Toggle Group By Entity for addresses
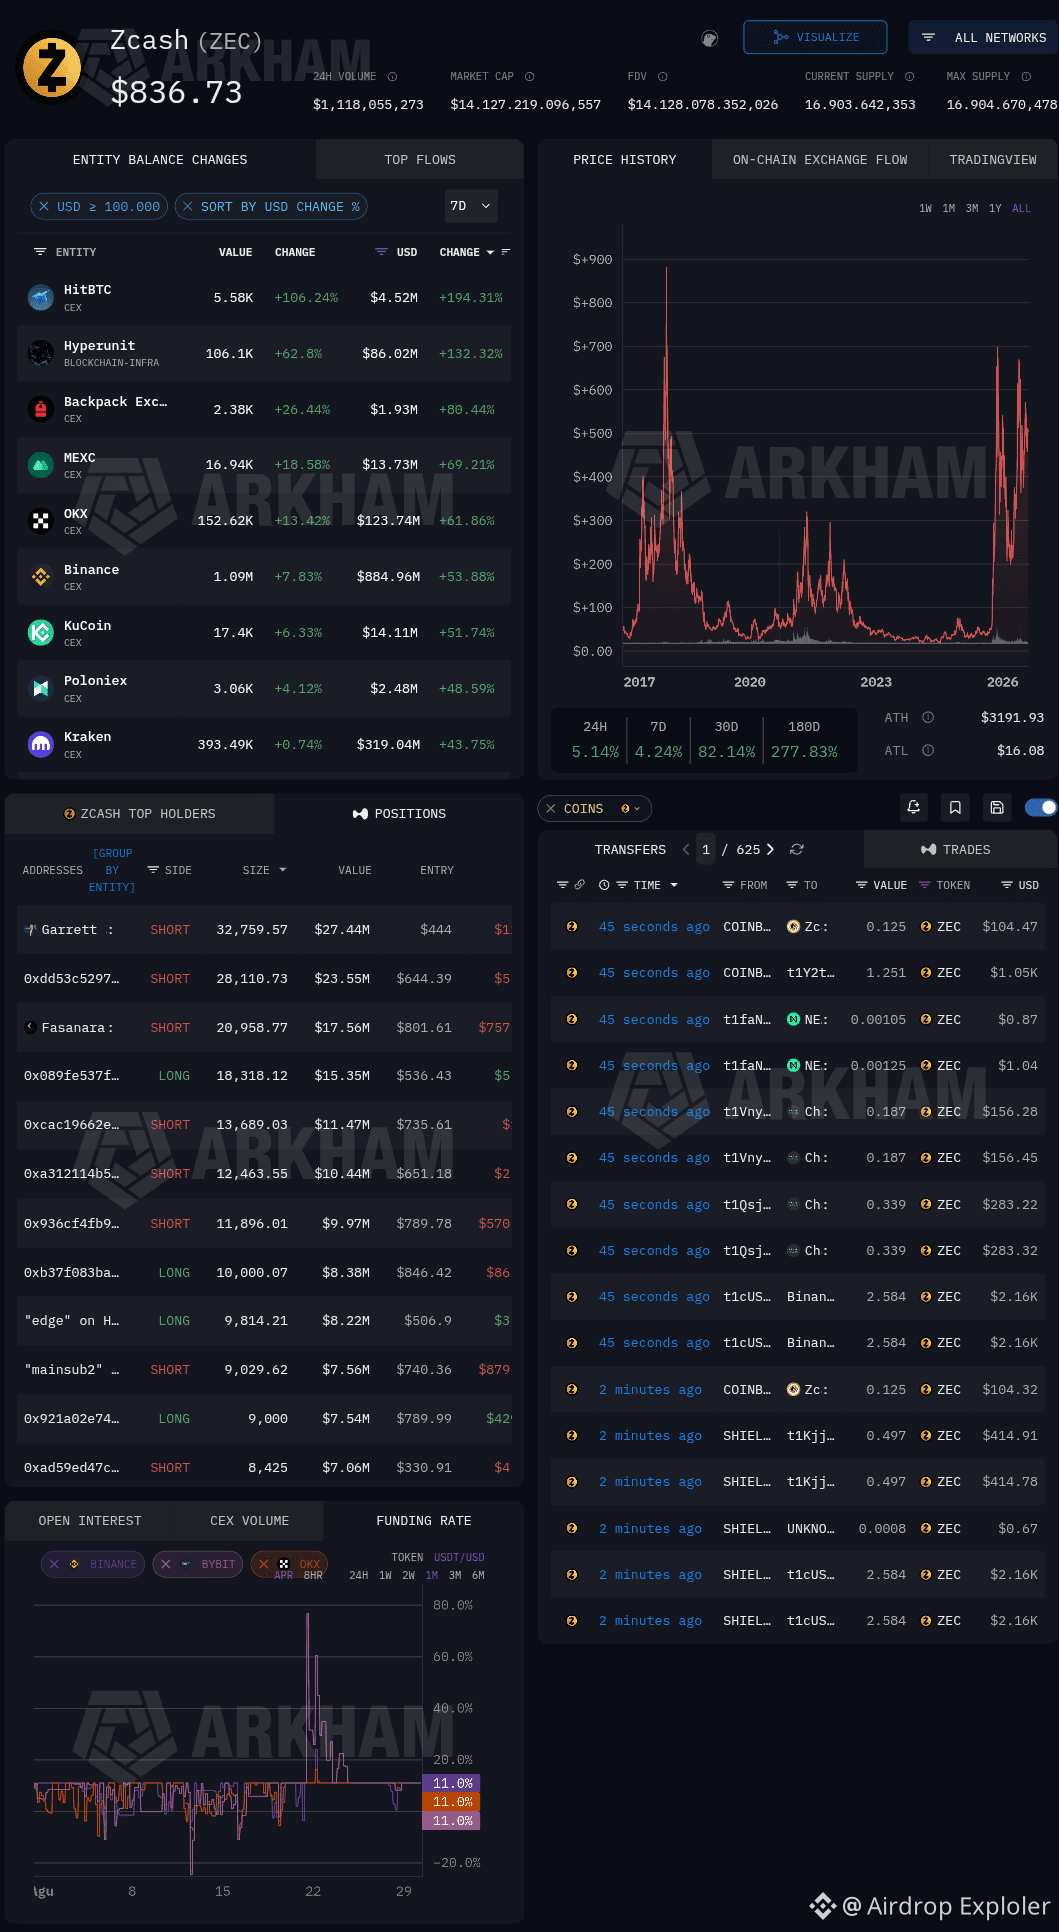The width and height of the screenshot is (1059, 1932). click(112, 870)
